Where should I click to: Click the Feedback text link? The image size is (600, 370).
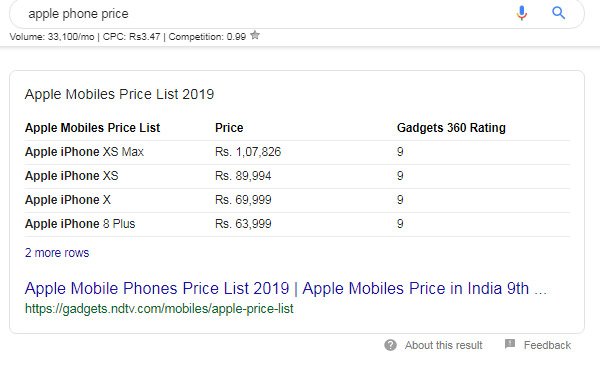[547, 345]
